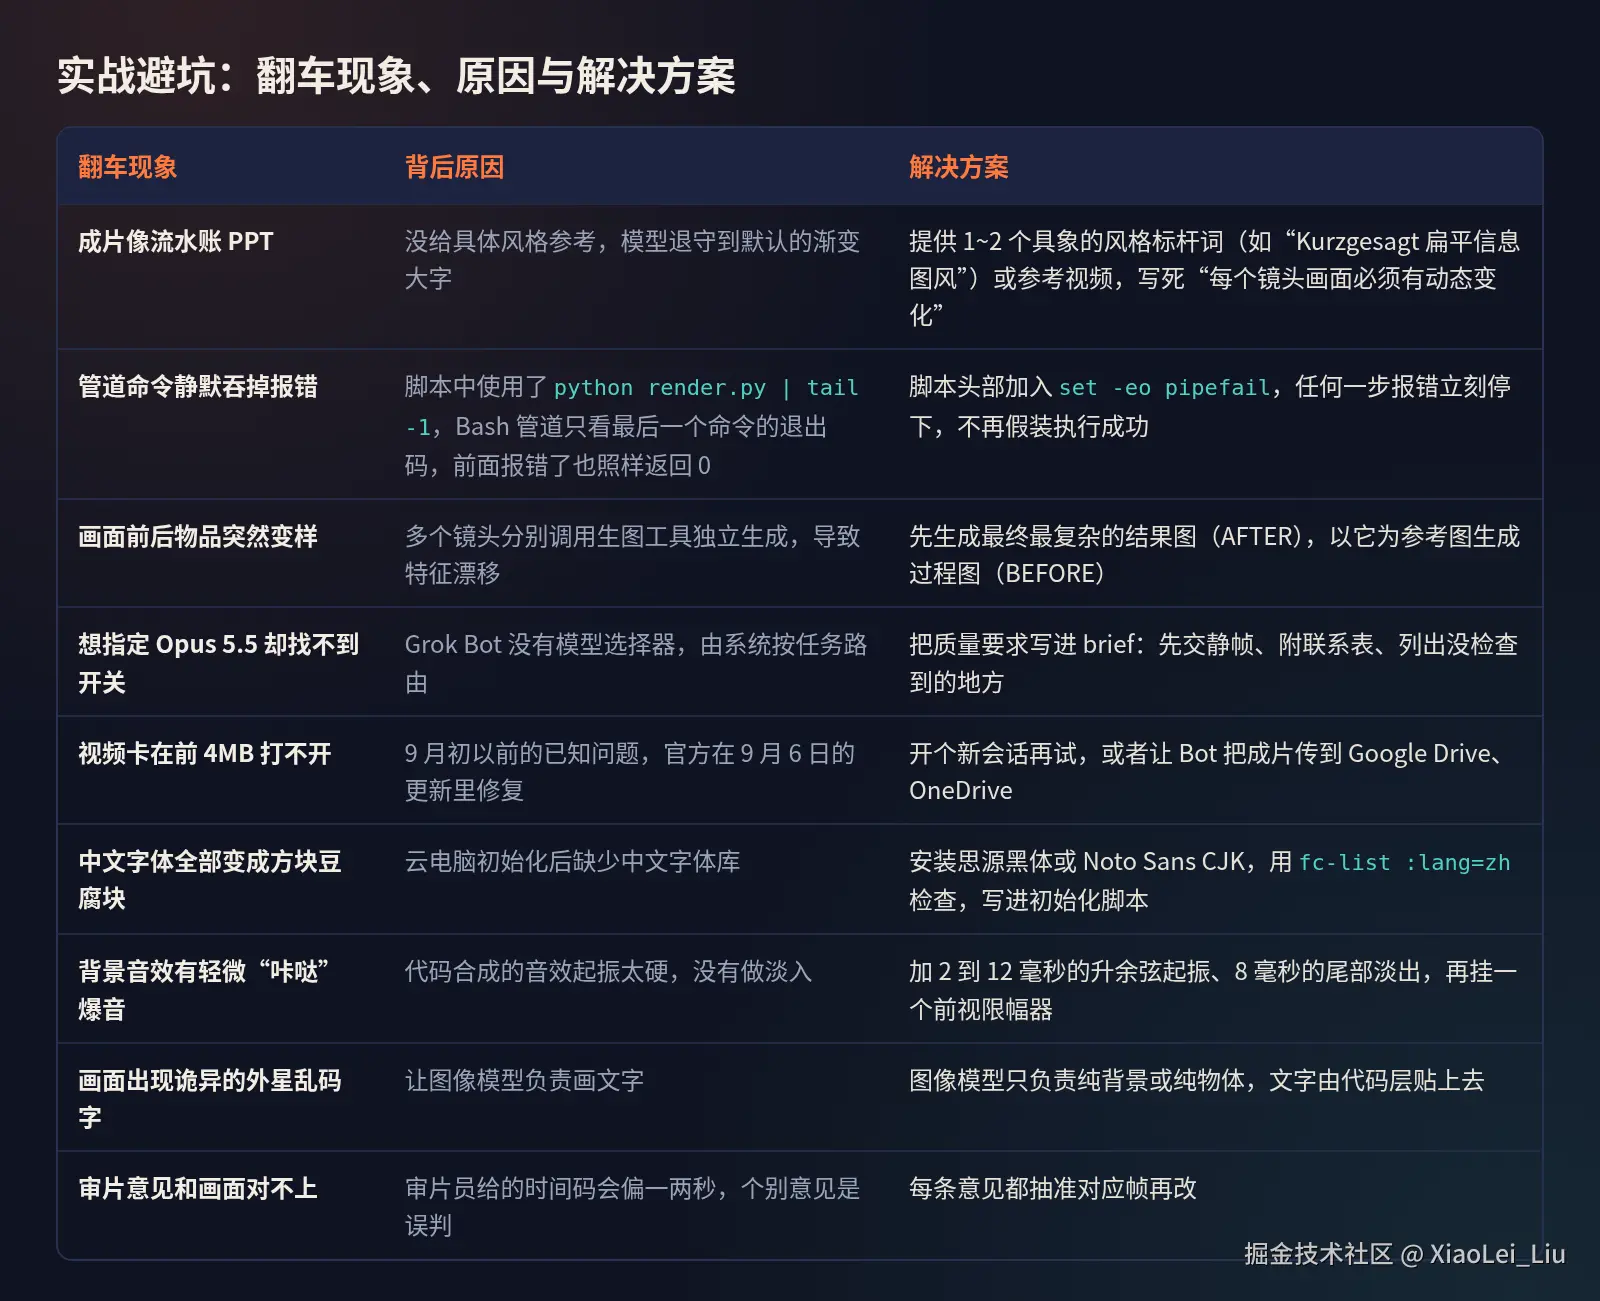Click the solution 先生成最终最复杂的结果图（AFTER）
The image size is (1600, 1301).
click(1214, 555)
